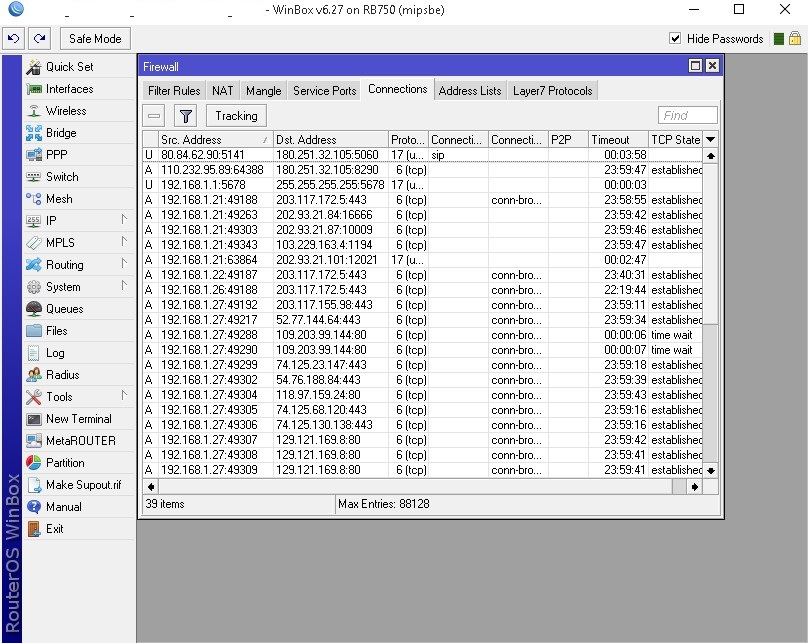The height and width of the screenshot is (643, 808).
Task: Switch to the Mangle tab
Action: click(x=263, y=91)
